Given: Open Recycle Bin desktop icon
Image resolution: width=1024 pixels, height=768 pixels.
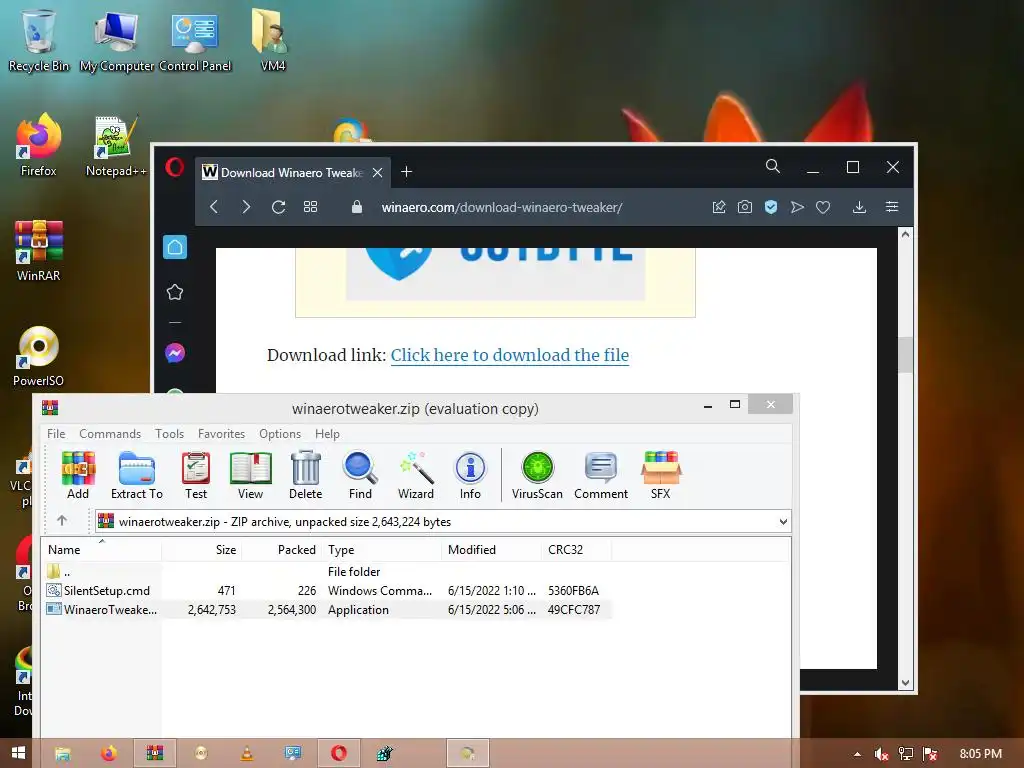Looking at the screenshot, I should [38, 39].
